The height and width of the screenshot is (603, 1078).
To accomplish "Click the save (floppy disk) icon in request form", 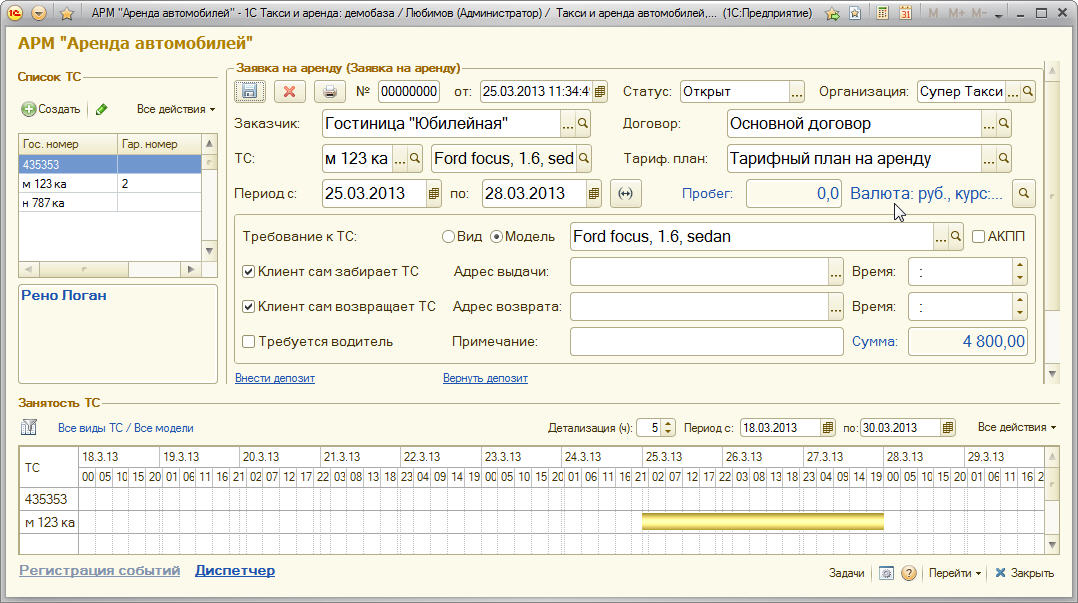I will point(249,91).
